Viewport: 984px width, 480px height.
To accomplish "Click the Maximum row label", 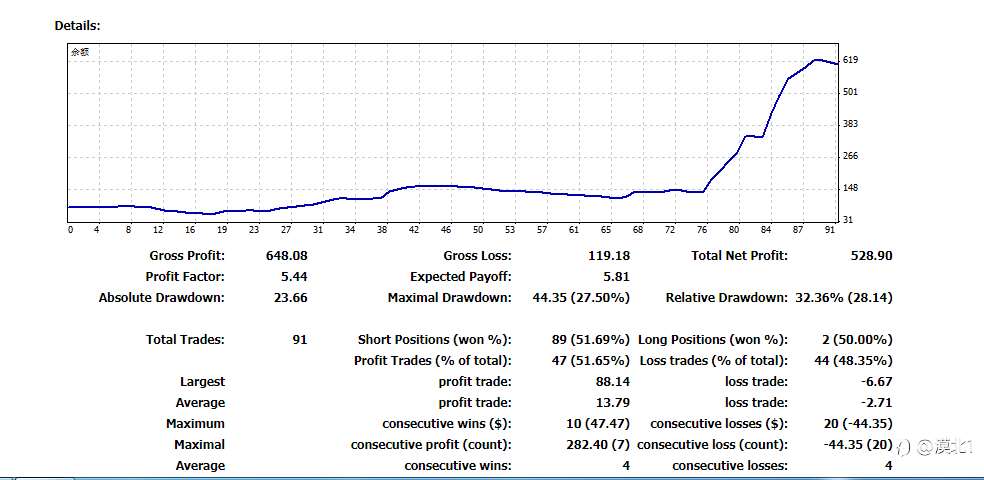I will pyautogui.click(x=195, y=424).
